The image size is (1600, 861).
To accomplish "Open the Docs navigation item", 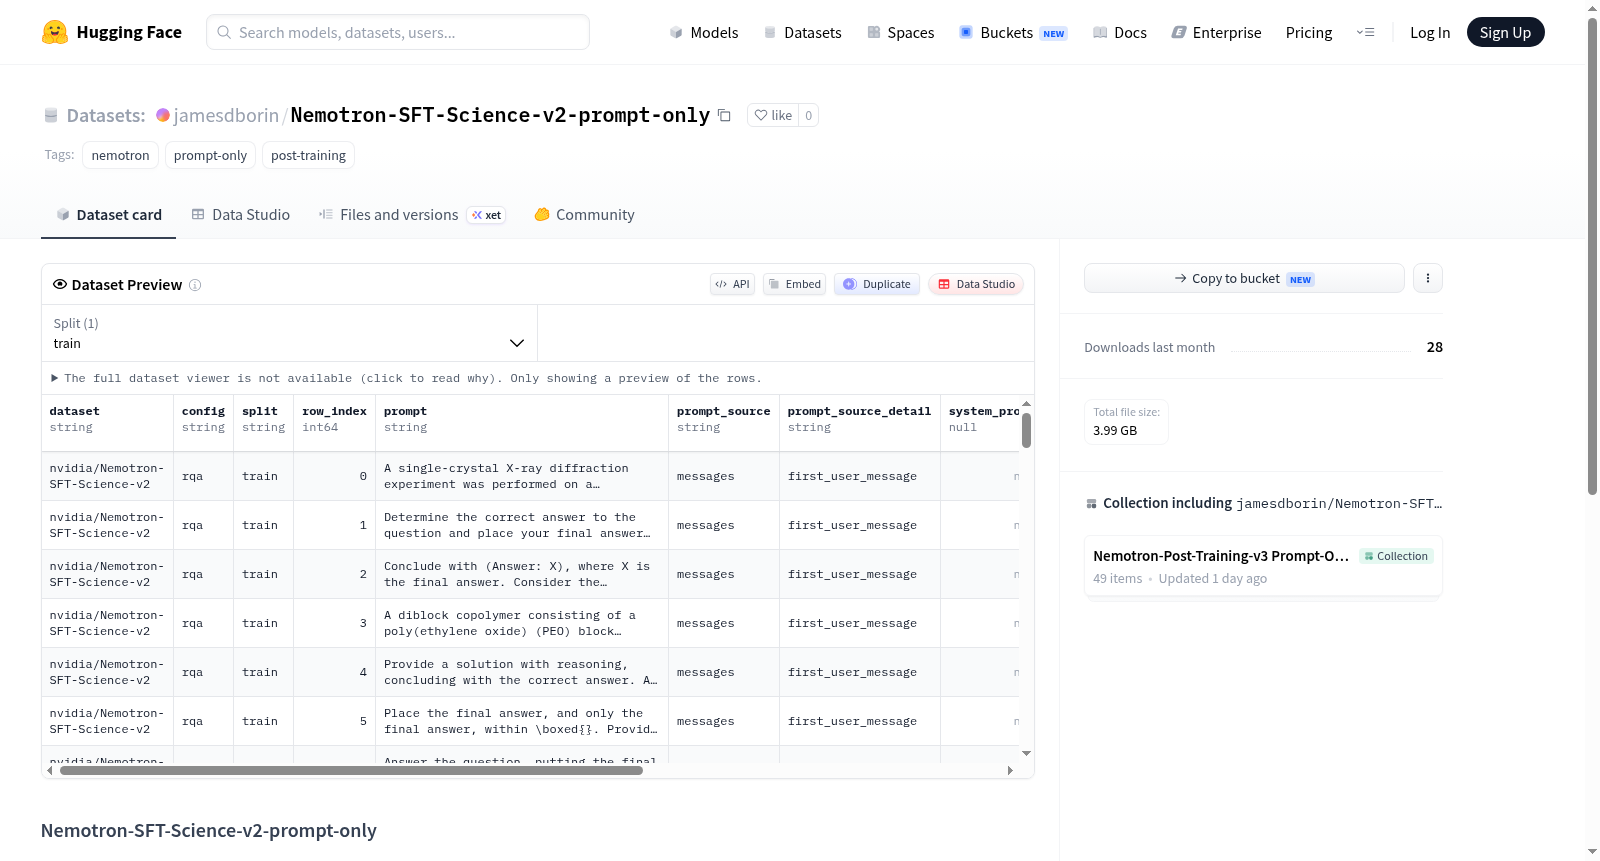I will 1120,32.
